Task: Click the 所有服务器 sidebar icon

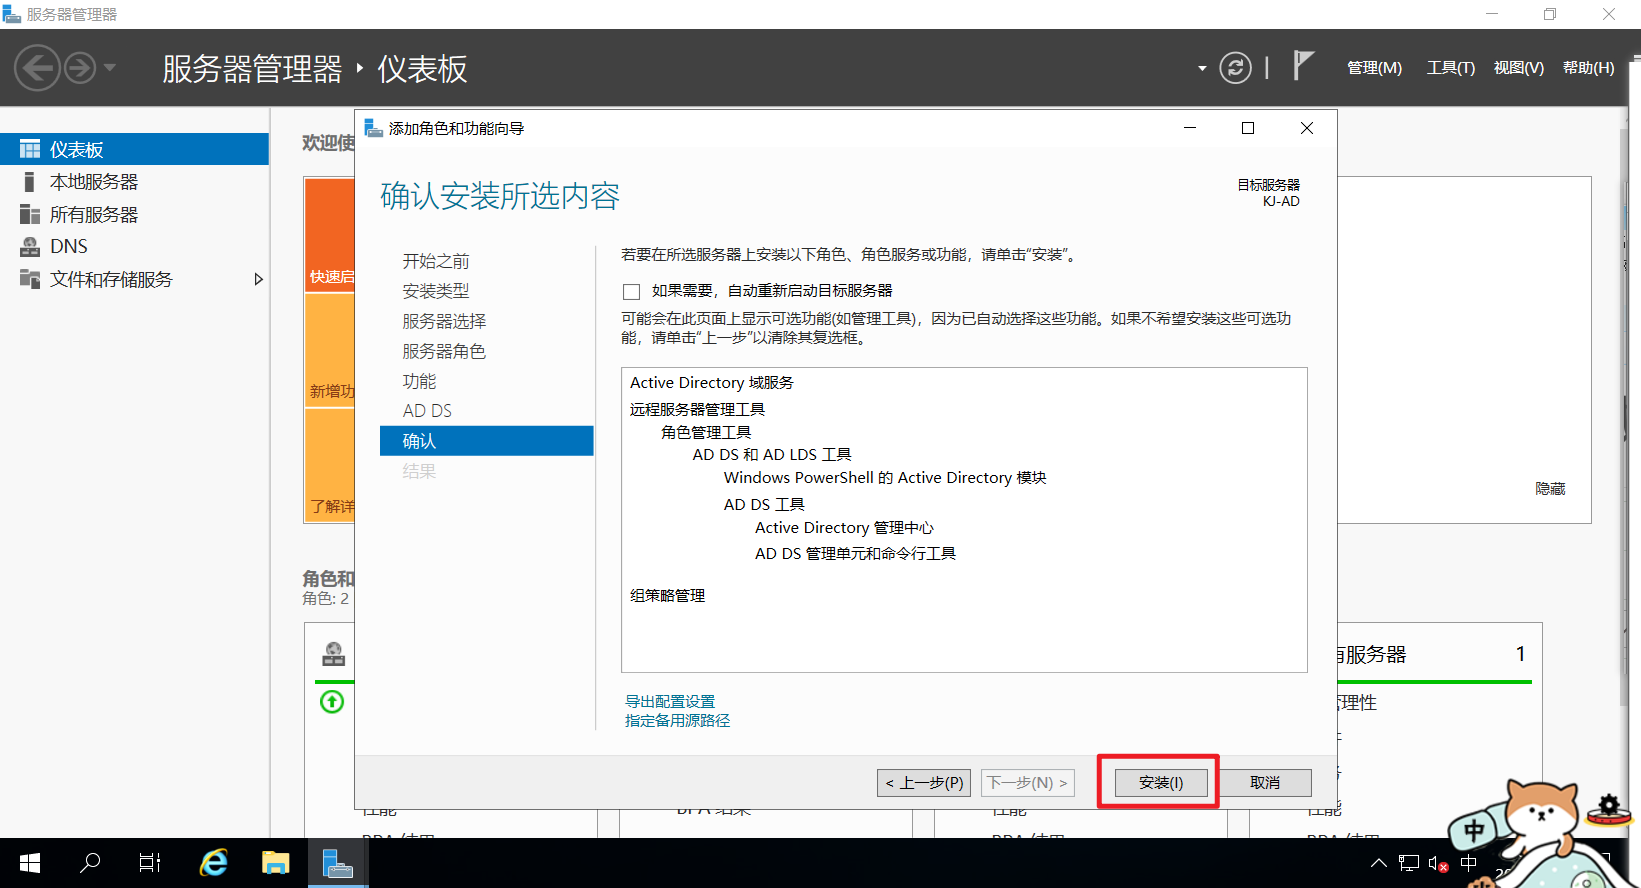Action: [x=30, y=215]
